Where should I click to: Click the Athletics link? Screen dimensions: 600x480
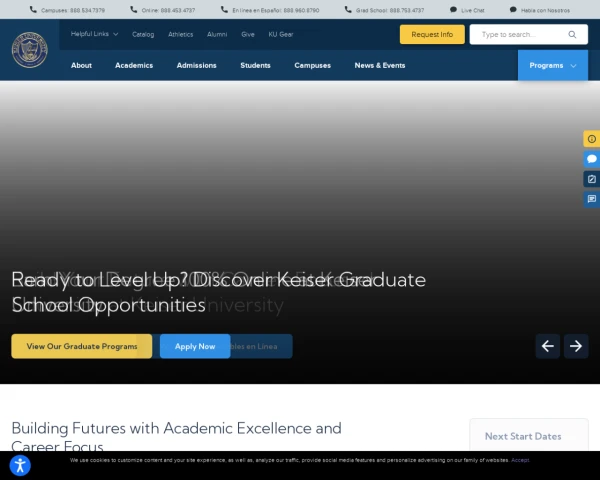[x=181, y=34]
